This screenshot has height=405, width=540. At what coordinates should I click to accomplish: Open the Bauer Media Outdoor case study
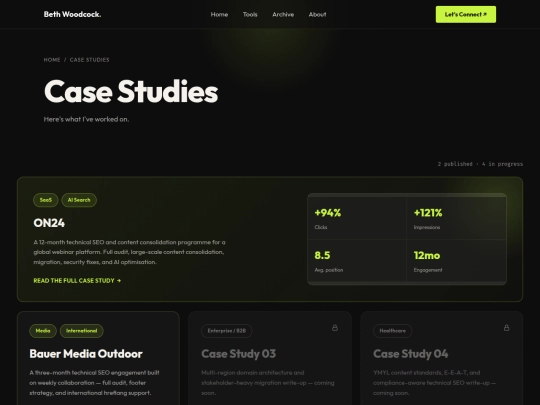86,354
